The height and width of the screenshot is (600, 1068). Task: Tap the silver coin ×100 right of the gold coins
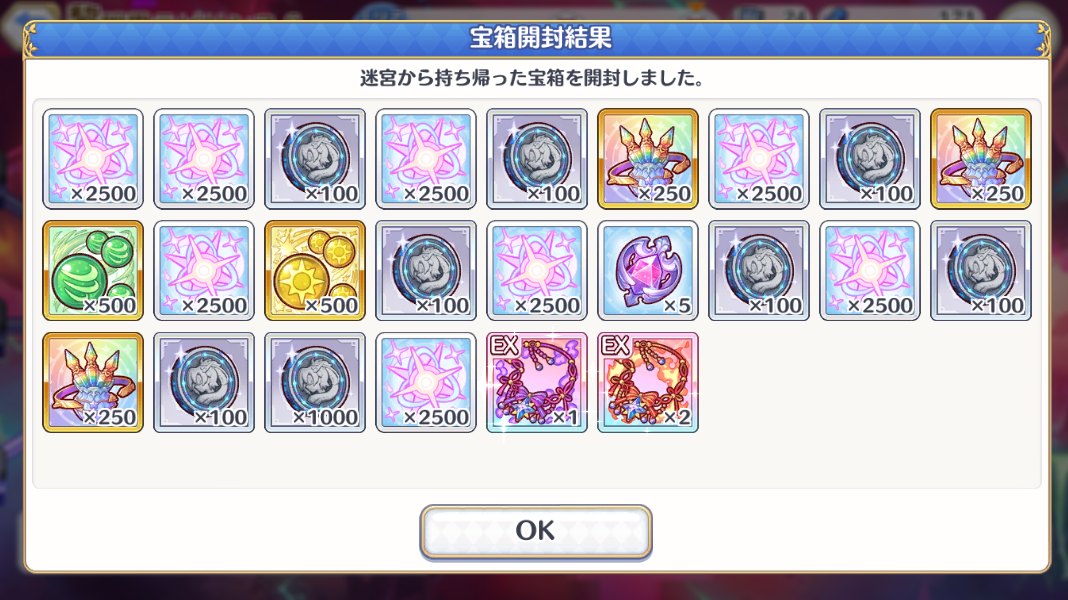[x=426, y=270]
